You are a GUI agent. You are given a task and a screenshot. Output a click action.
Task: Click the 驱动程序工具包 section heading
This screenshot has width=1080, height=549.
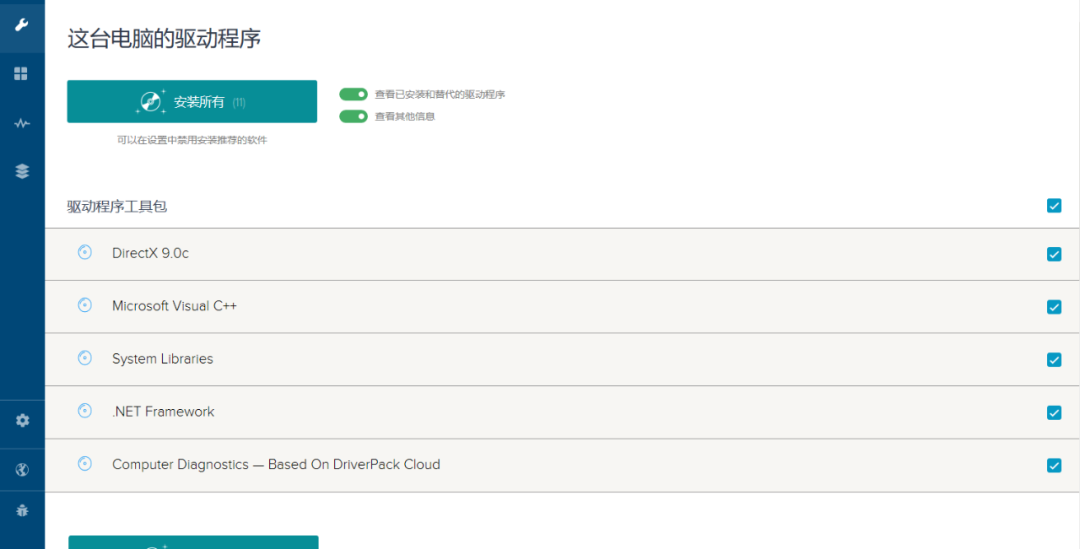pos(117,206)
